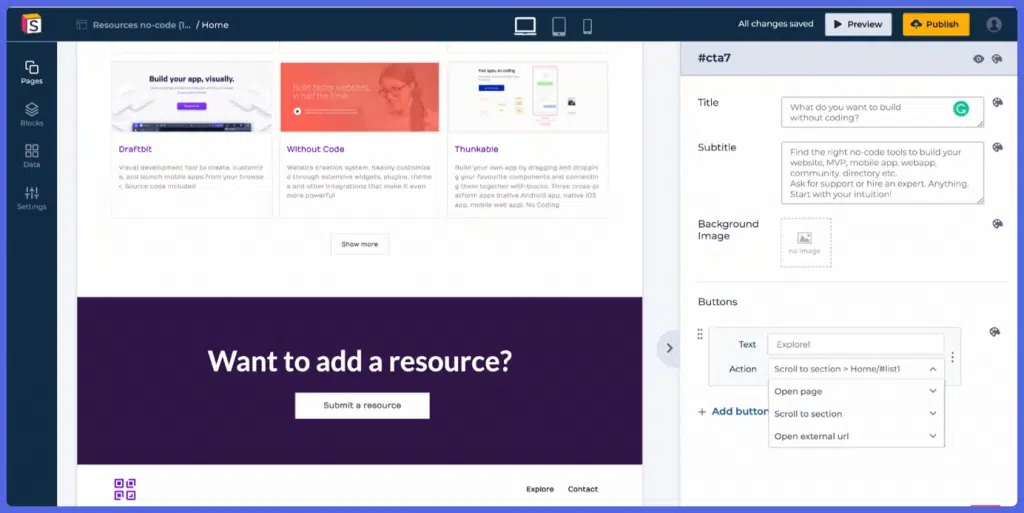The height and width of the screenshot is (513, 1024).
Task: Publish the site with Publish button
Action: click(x=935, y=25)
